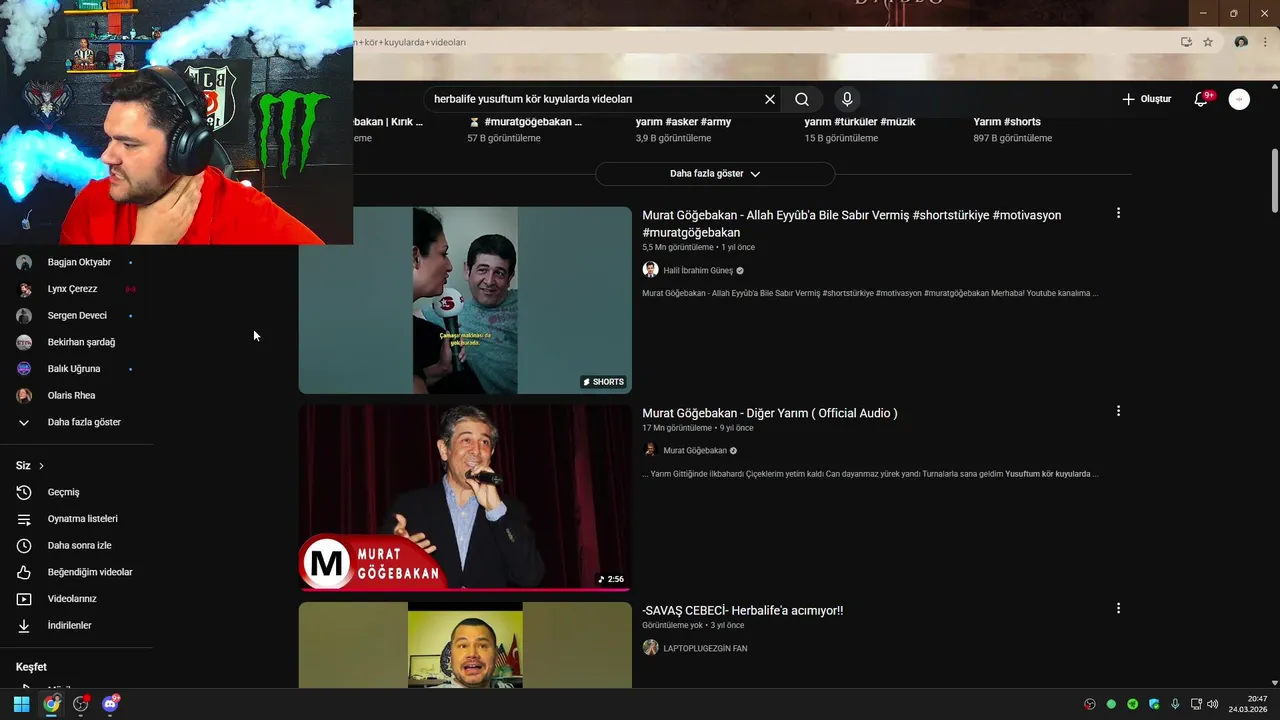This screenshot has height=720, width=1280.
Task: Open volume control in the system tray
Action: (1212, 704)
